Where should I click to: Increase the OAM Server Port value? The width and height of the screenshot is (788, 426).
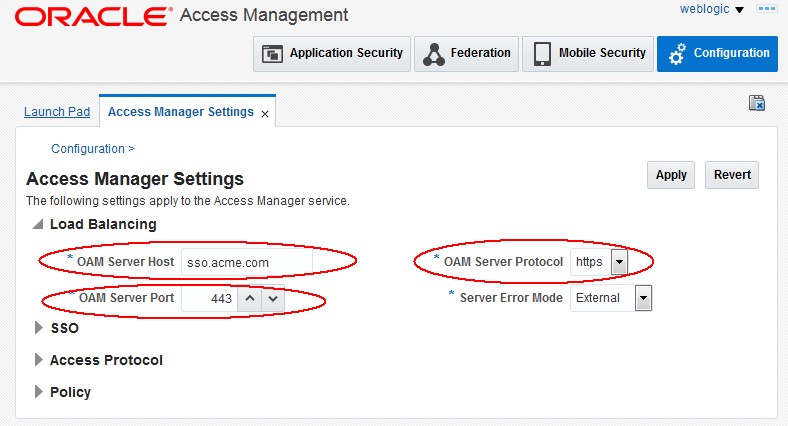pyautogui.click(x=249, y=298)
